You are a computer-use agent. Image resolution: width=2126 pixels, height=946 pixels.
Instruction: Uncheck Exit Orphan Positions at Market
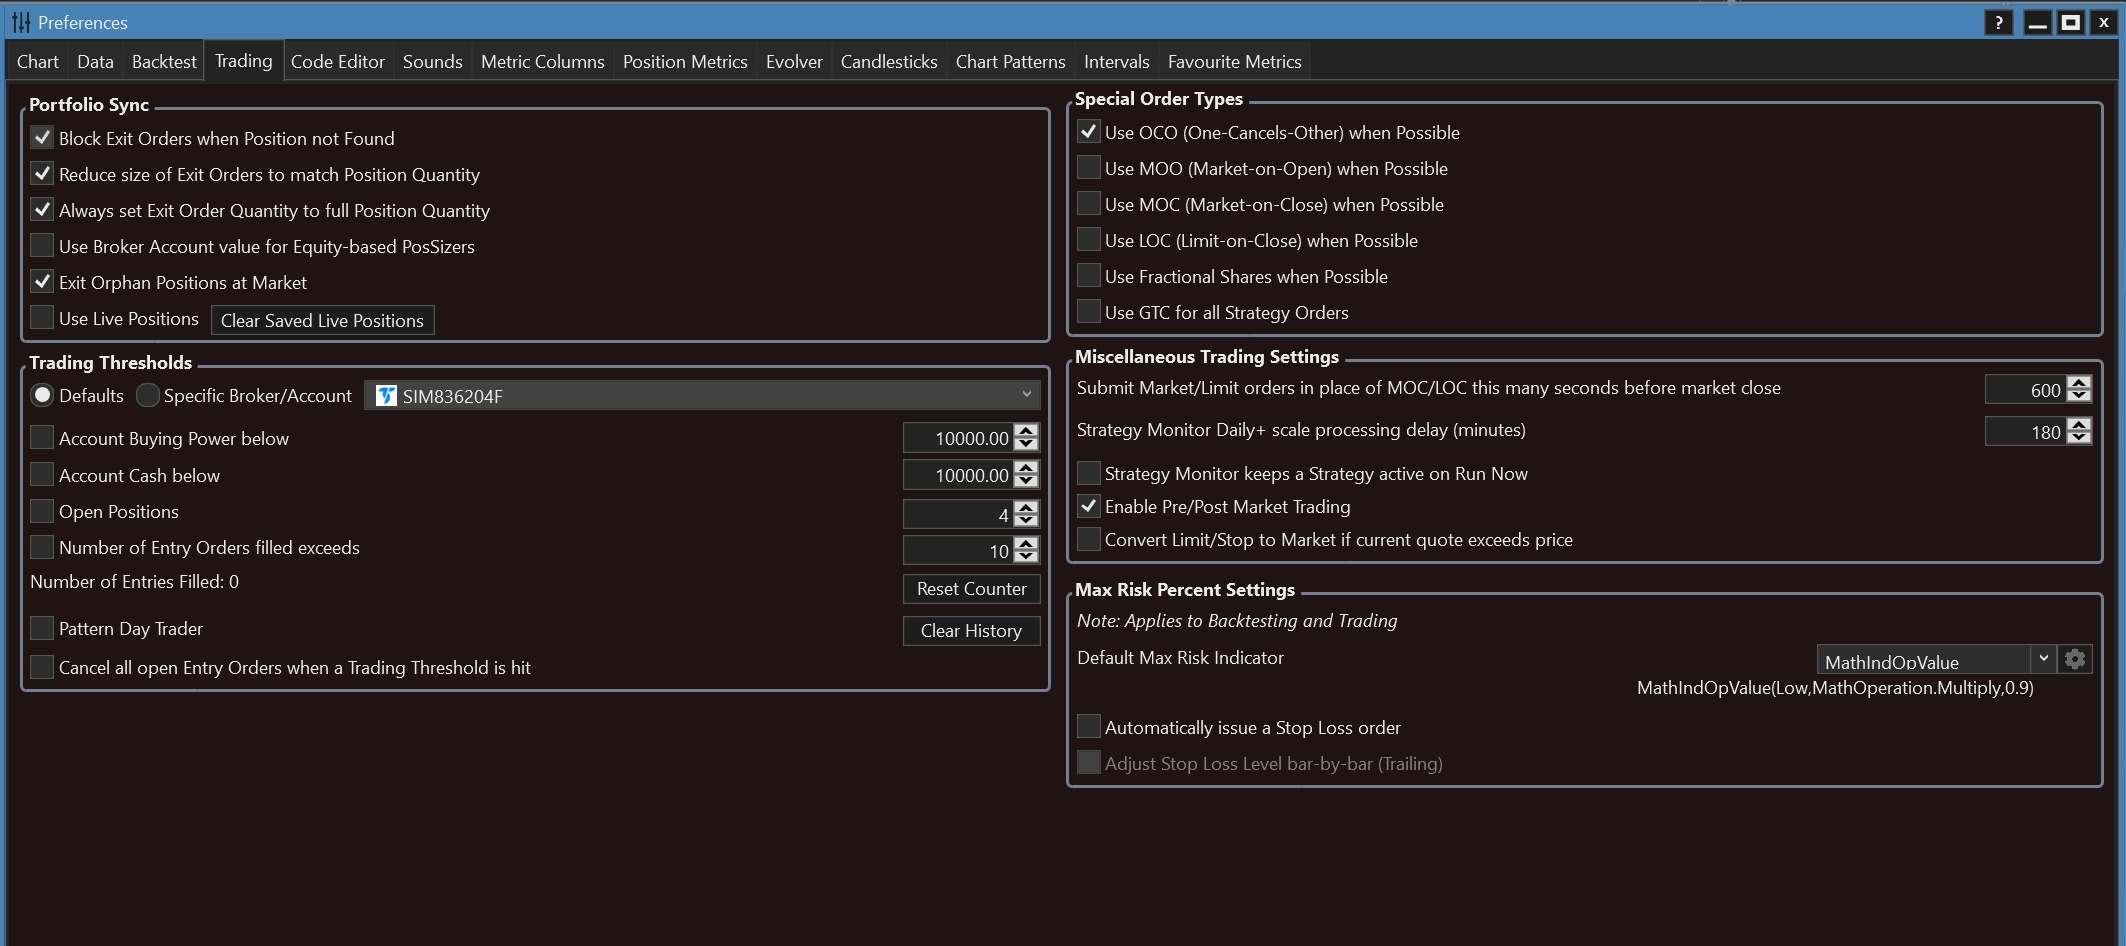(42, 282)
